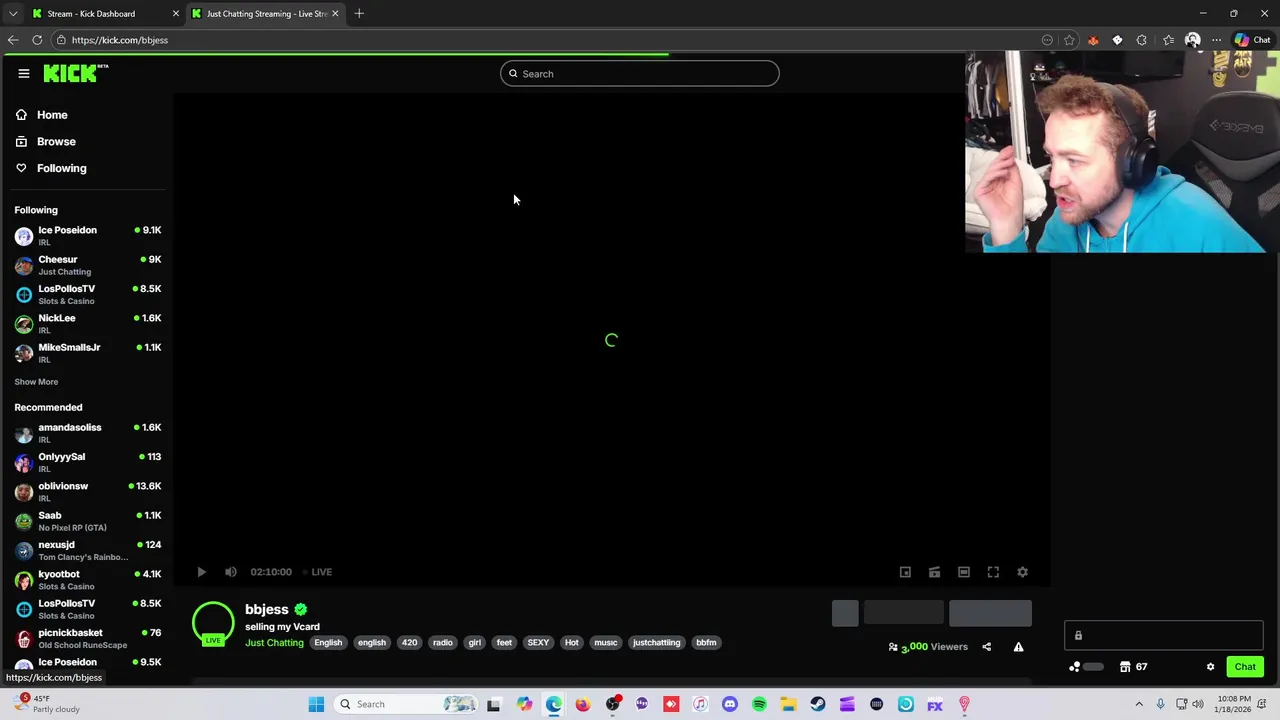
Task: Open MetaMask fox extension
Action: click(x=1093, y=40)
